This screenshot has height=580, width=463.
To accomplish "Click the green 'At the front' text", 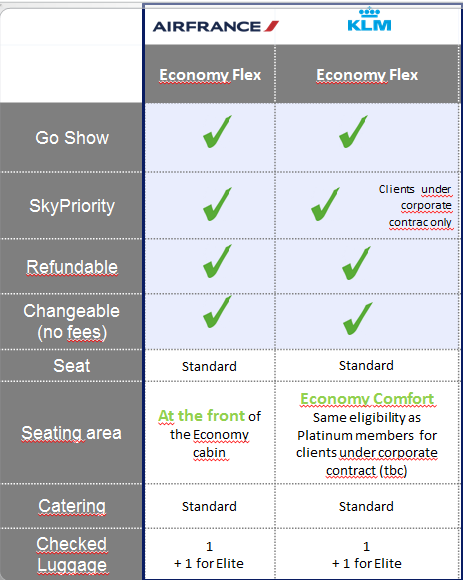I will pos(202,416).
